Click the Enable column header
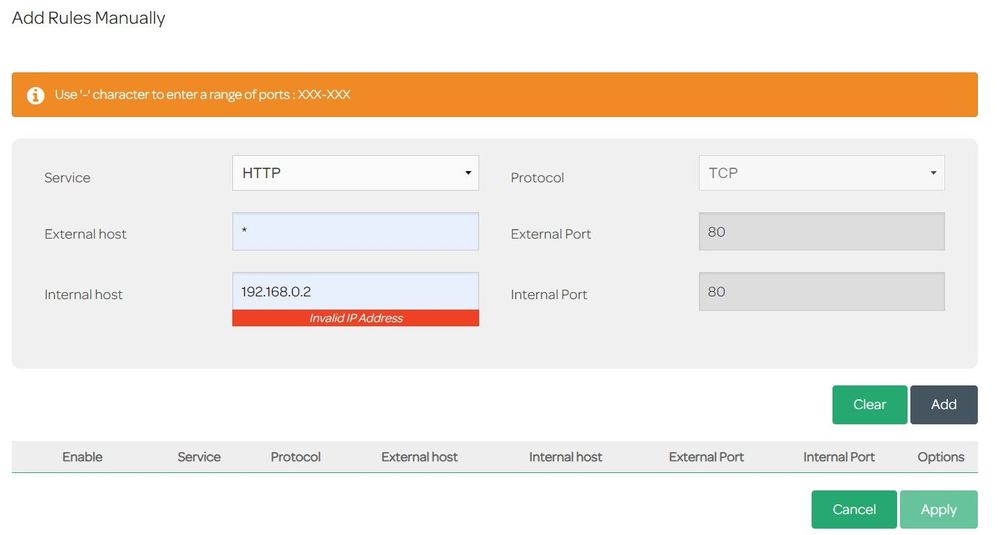Viewport: 998px width, 535px height. 82,457
